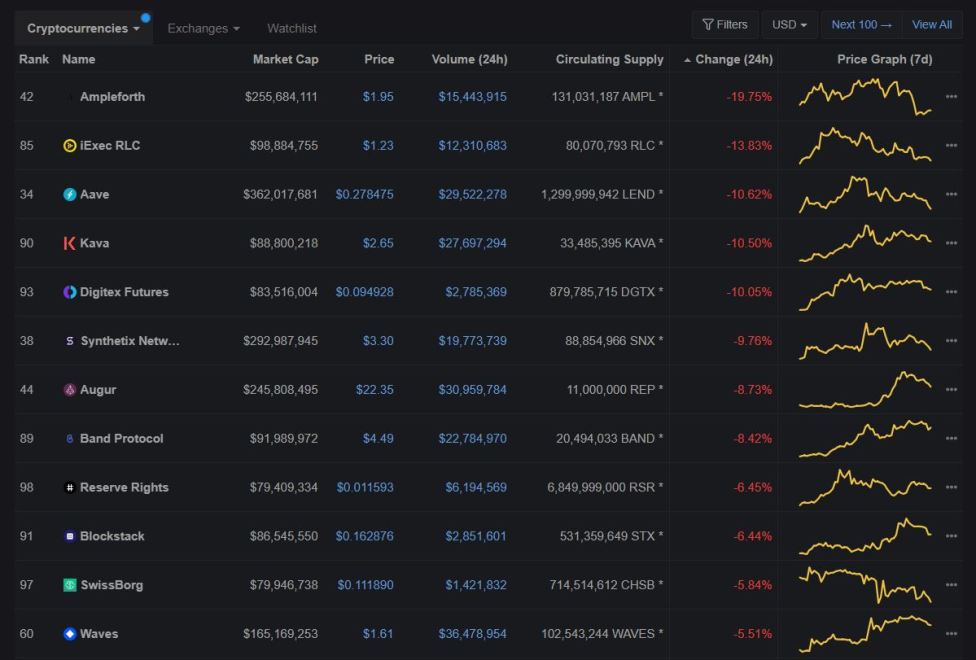Open the USD currency dropdown
The height and width of the screenshot is (660, 976).
coord(790,25)
